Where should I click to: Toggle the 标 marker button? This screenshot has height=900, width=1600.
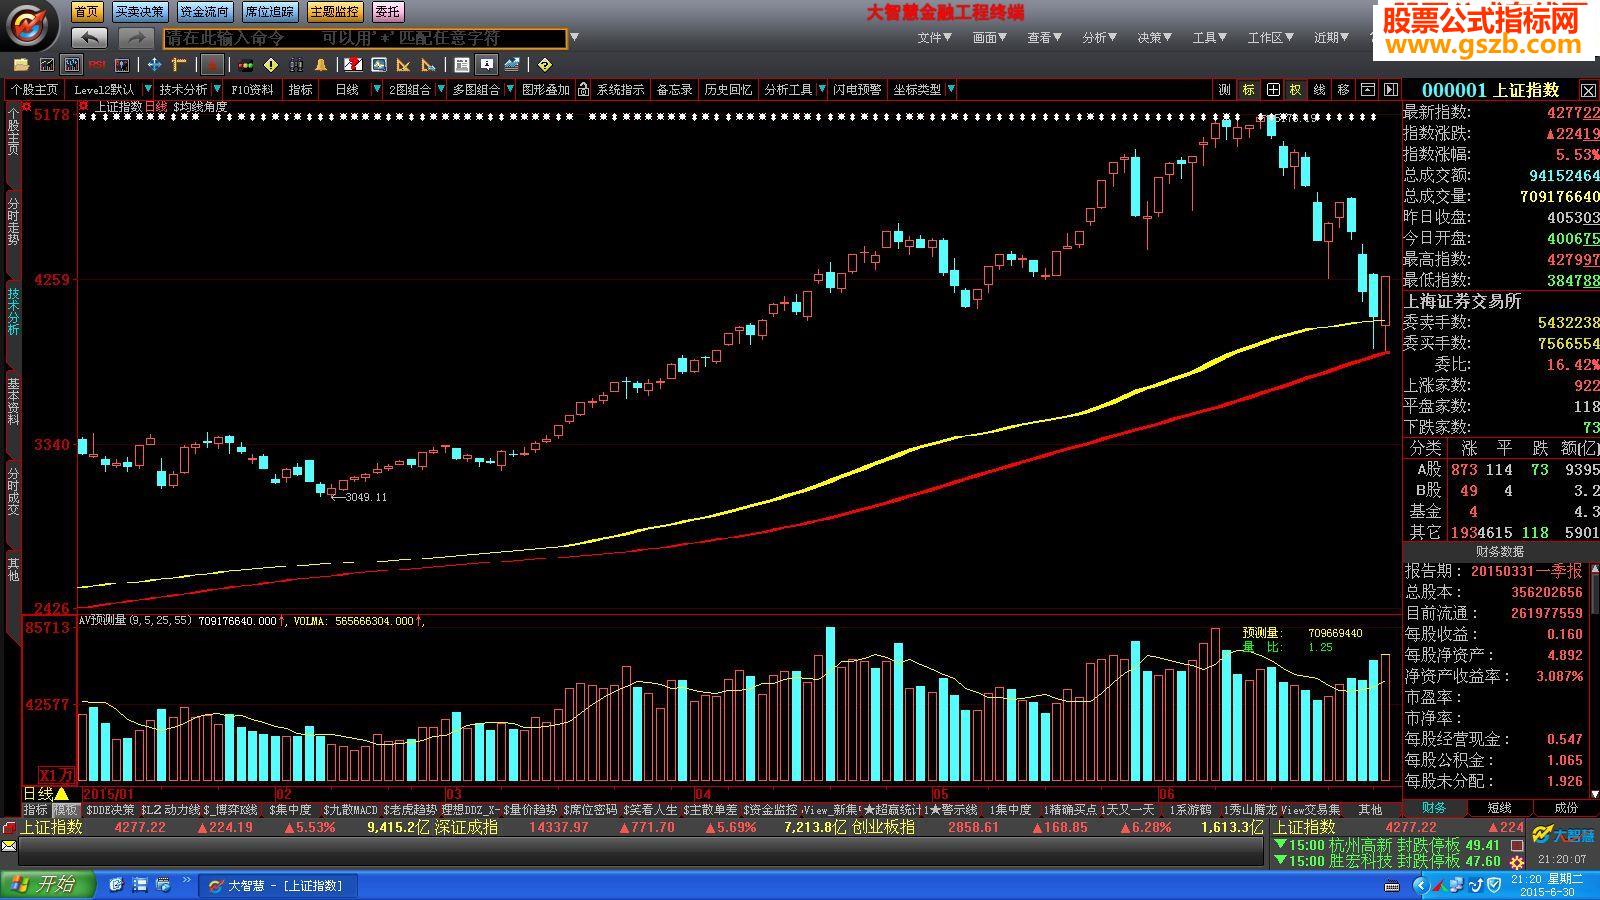(1248, 90)
